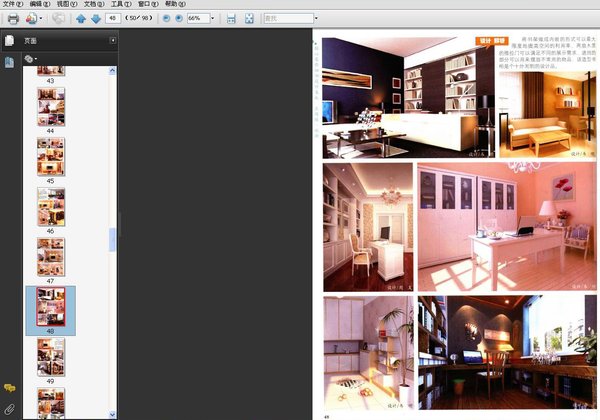Open the 文档 (Document) menu
The height and width of the screenshot is (420, 600).
click(94, 4)
